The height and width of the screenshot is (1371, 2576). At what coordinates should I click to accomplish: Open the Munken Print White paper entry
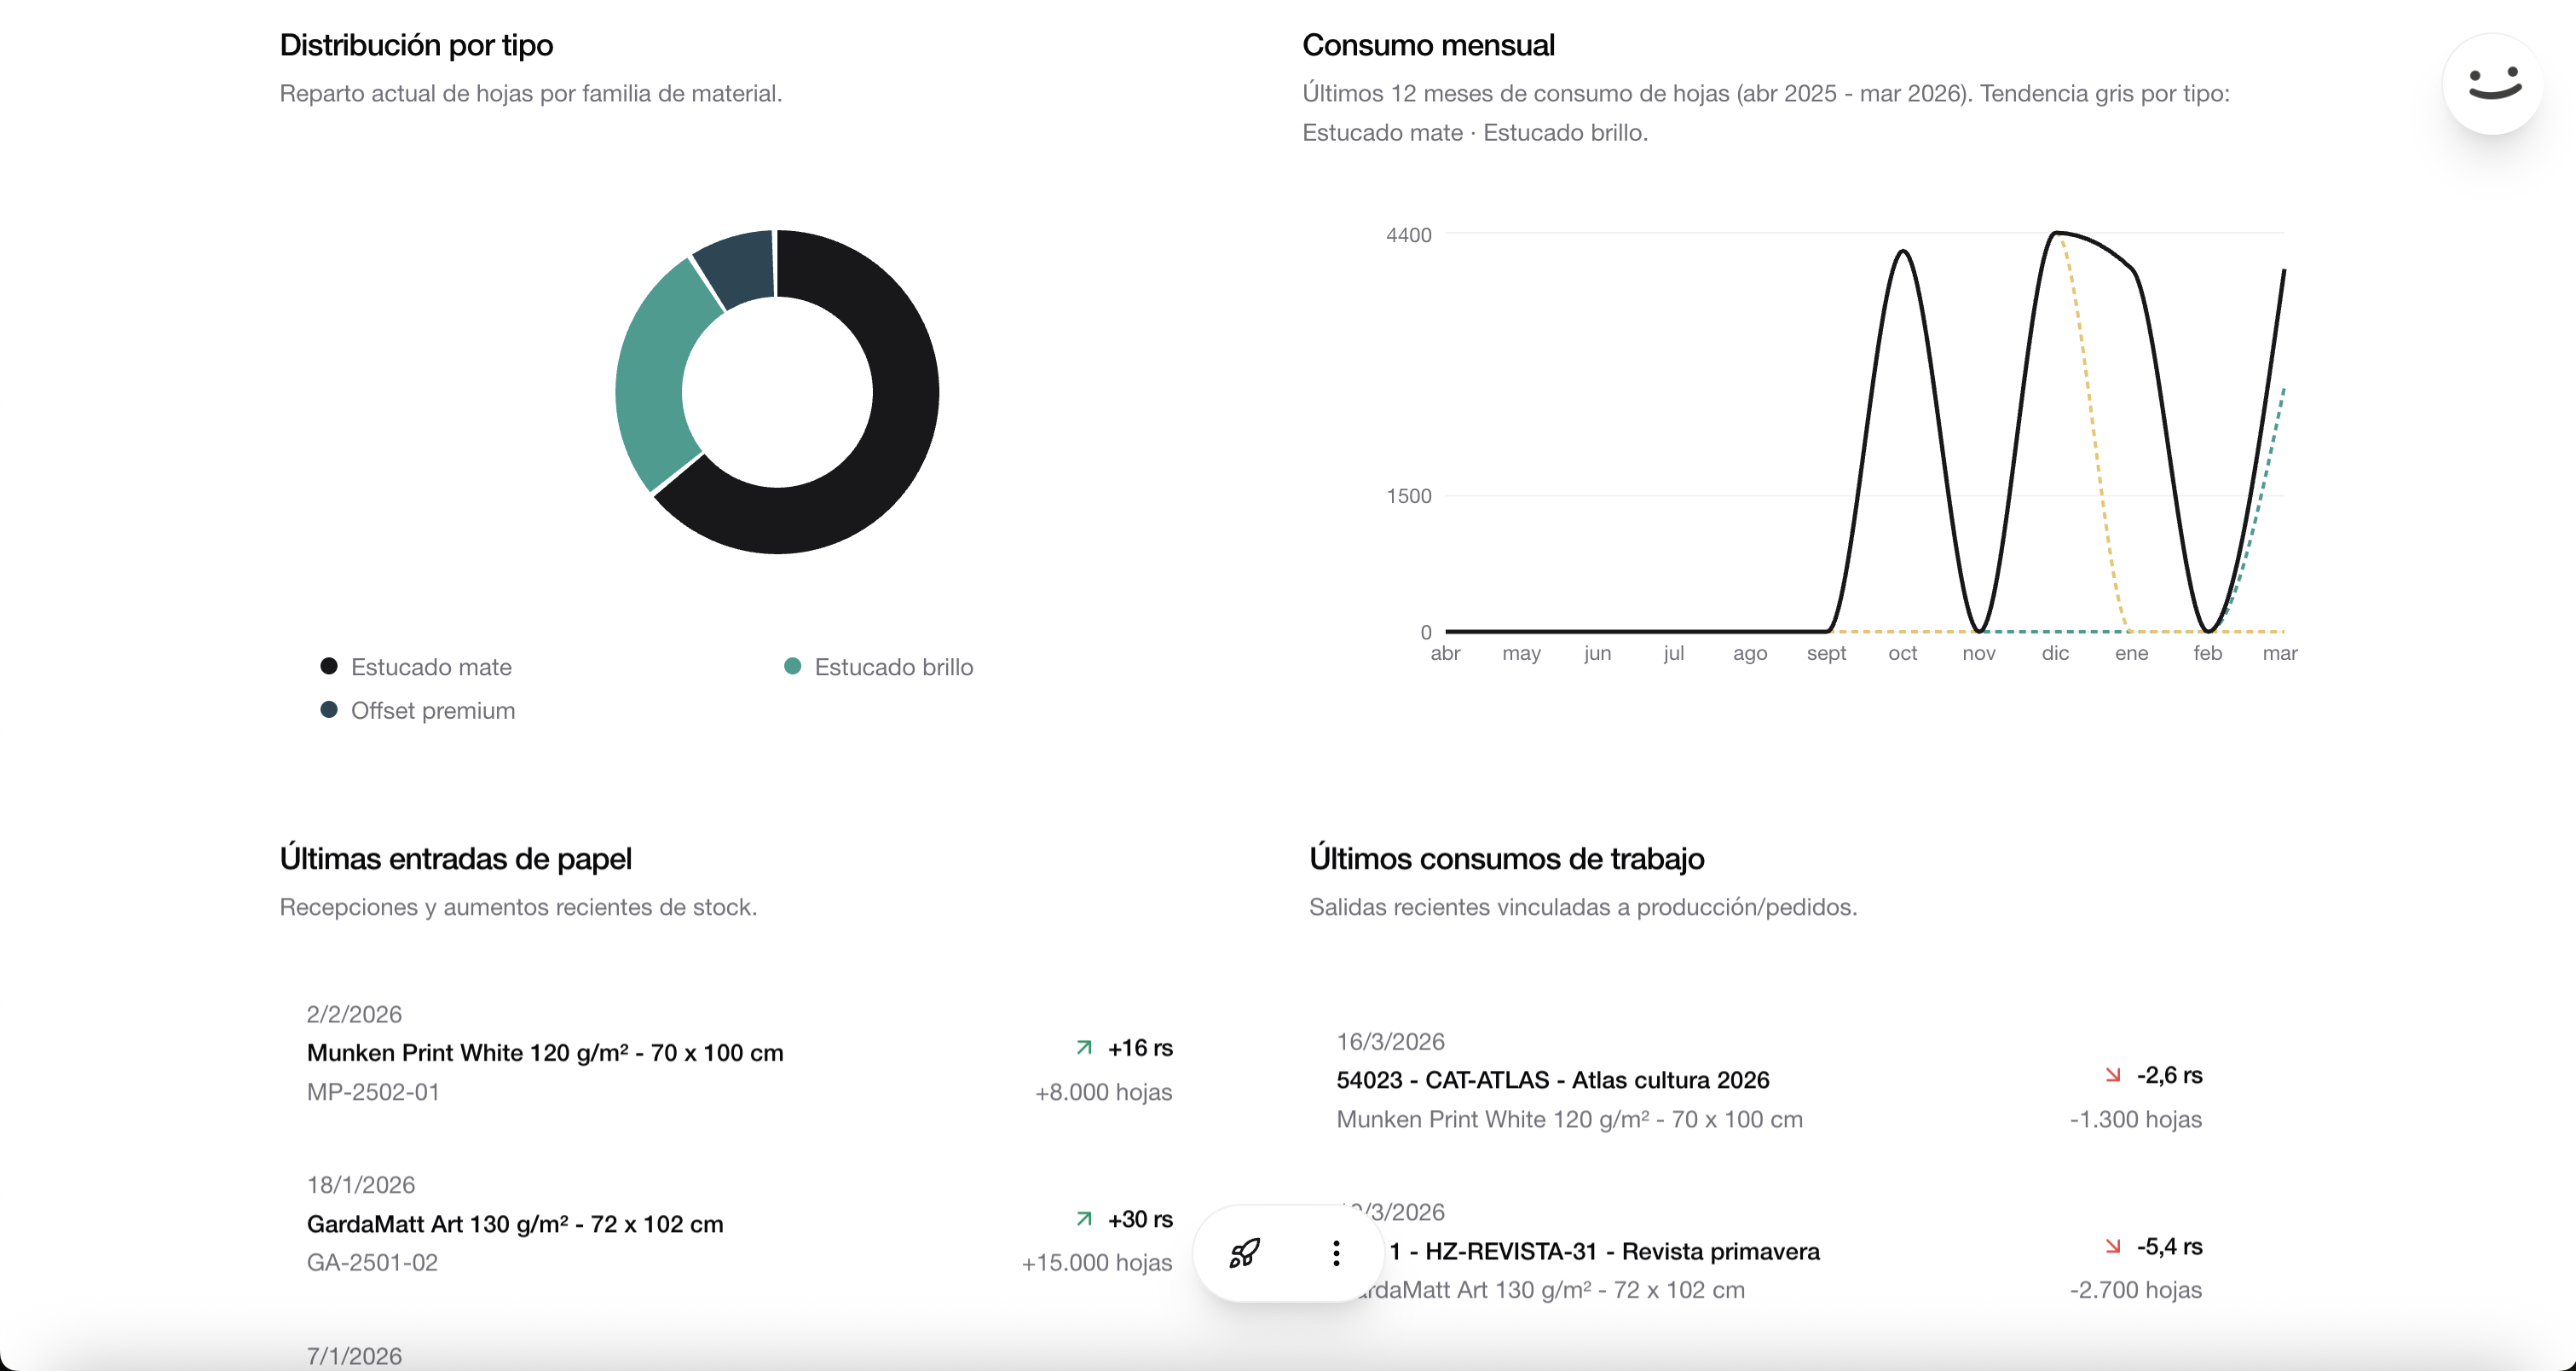click(546, 1052)
